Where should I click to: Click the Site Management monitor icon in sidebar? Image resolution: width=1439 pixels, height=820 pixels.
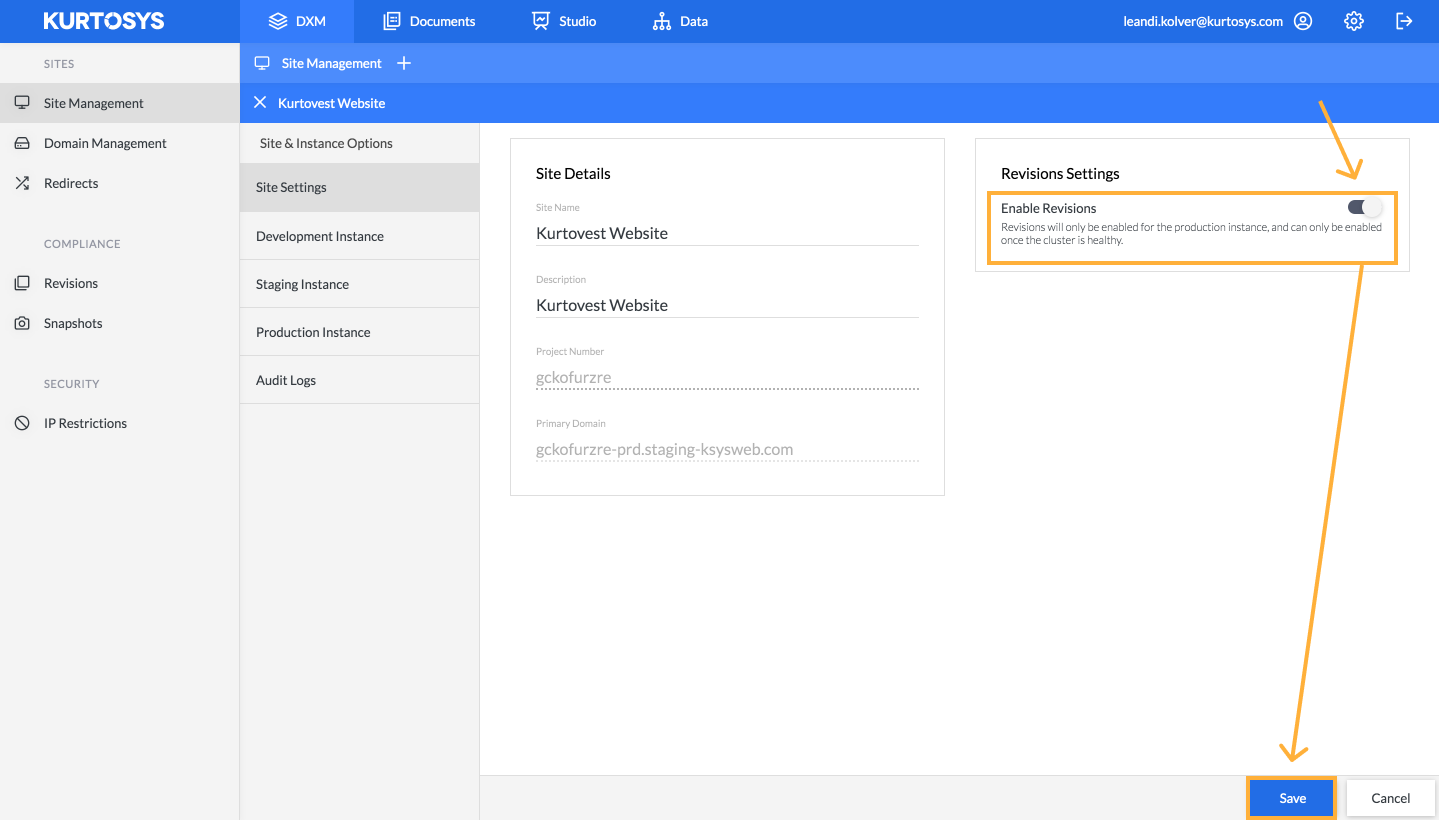point(22,103)
